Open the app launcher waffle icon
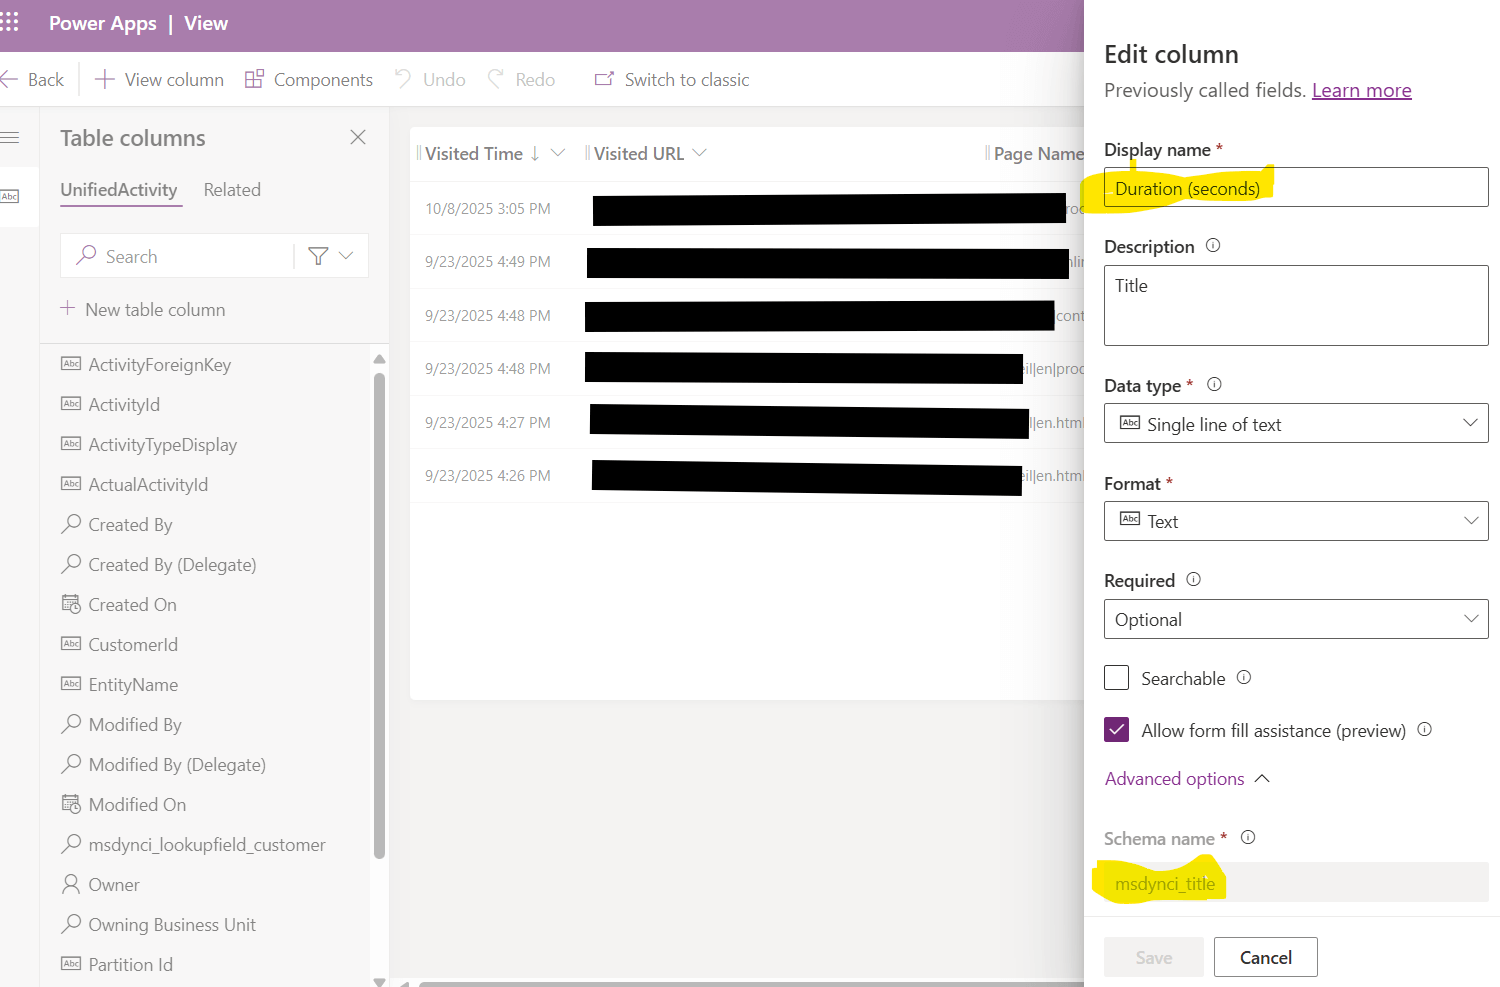This screenshot has height=987, width=1500. [10, 22]
